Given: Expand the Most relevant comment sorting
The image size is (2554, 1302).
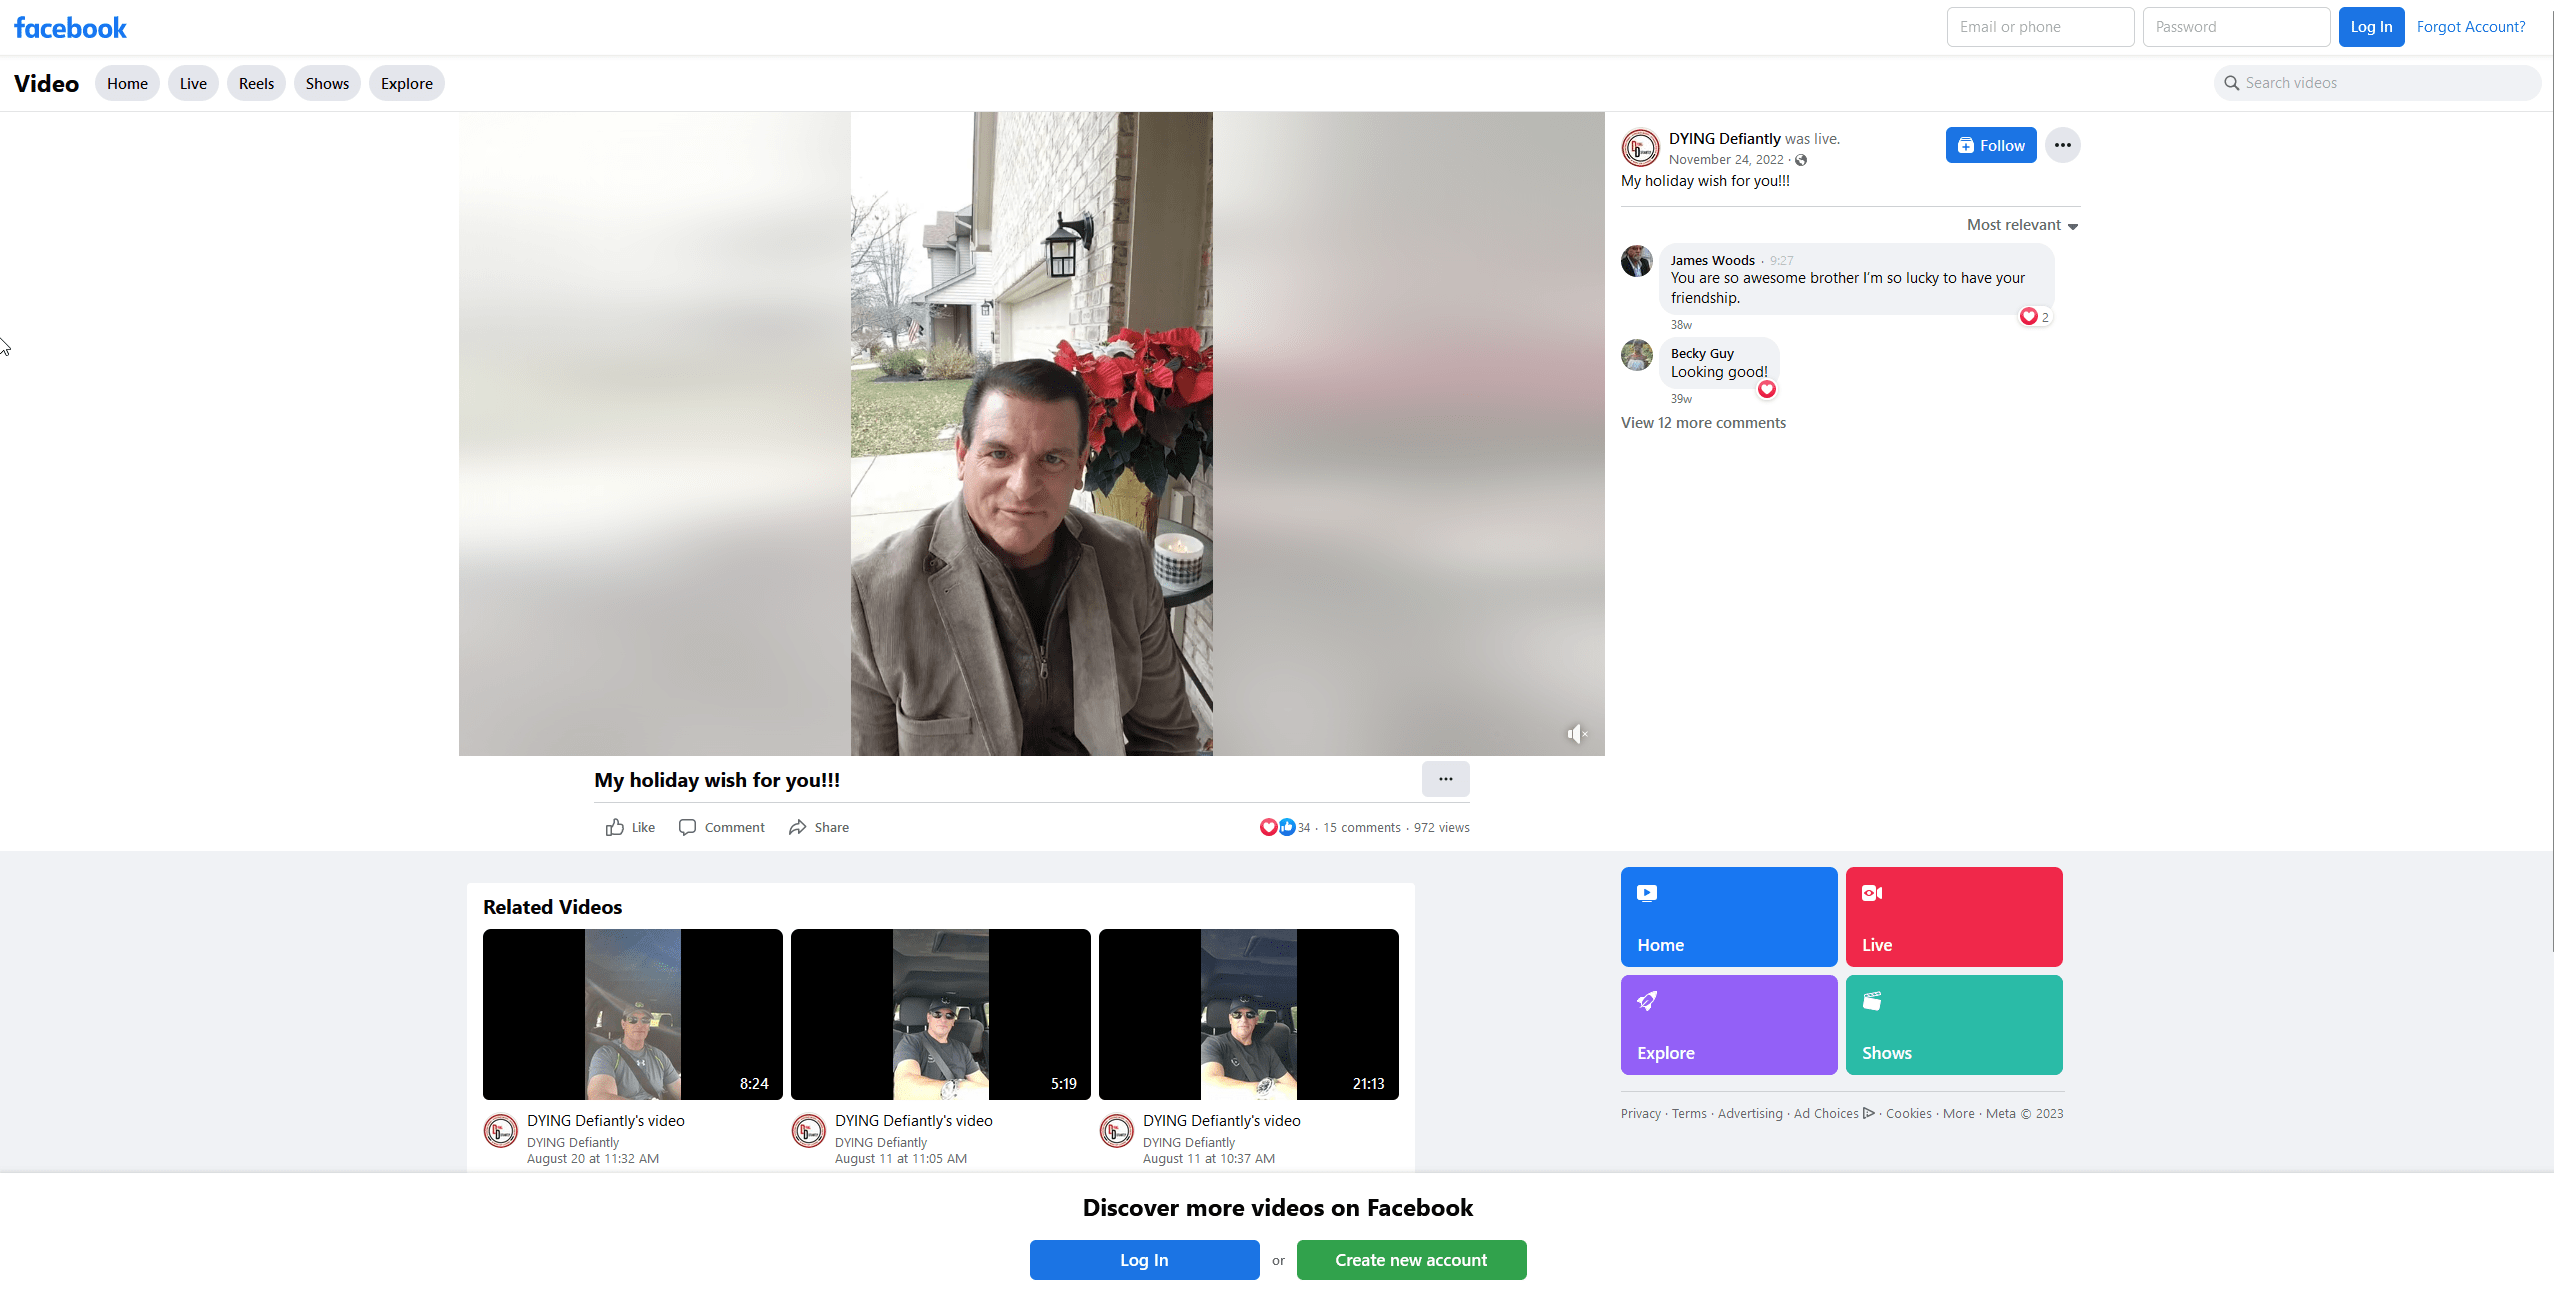Looking at the screenshot, I should pos(2022,226).
